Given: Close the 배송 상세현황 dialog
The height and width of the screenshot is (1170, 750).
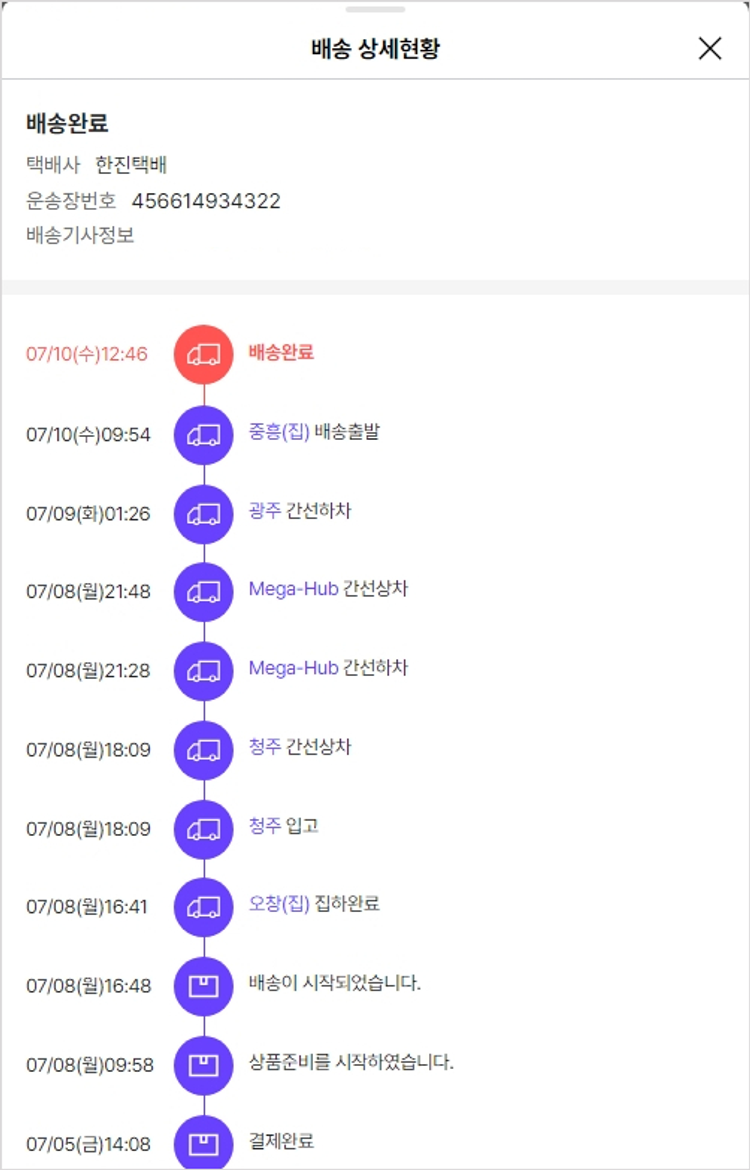Looking at the screenshot, I should pos(710,48).
